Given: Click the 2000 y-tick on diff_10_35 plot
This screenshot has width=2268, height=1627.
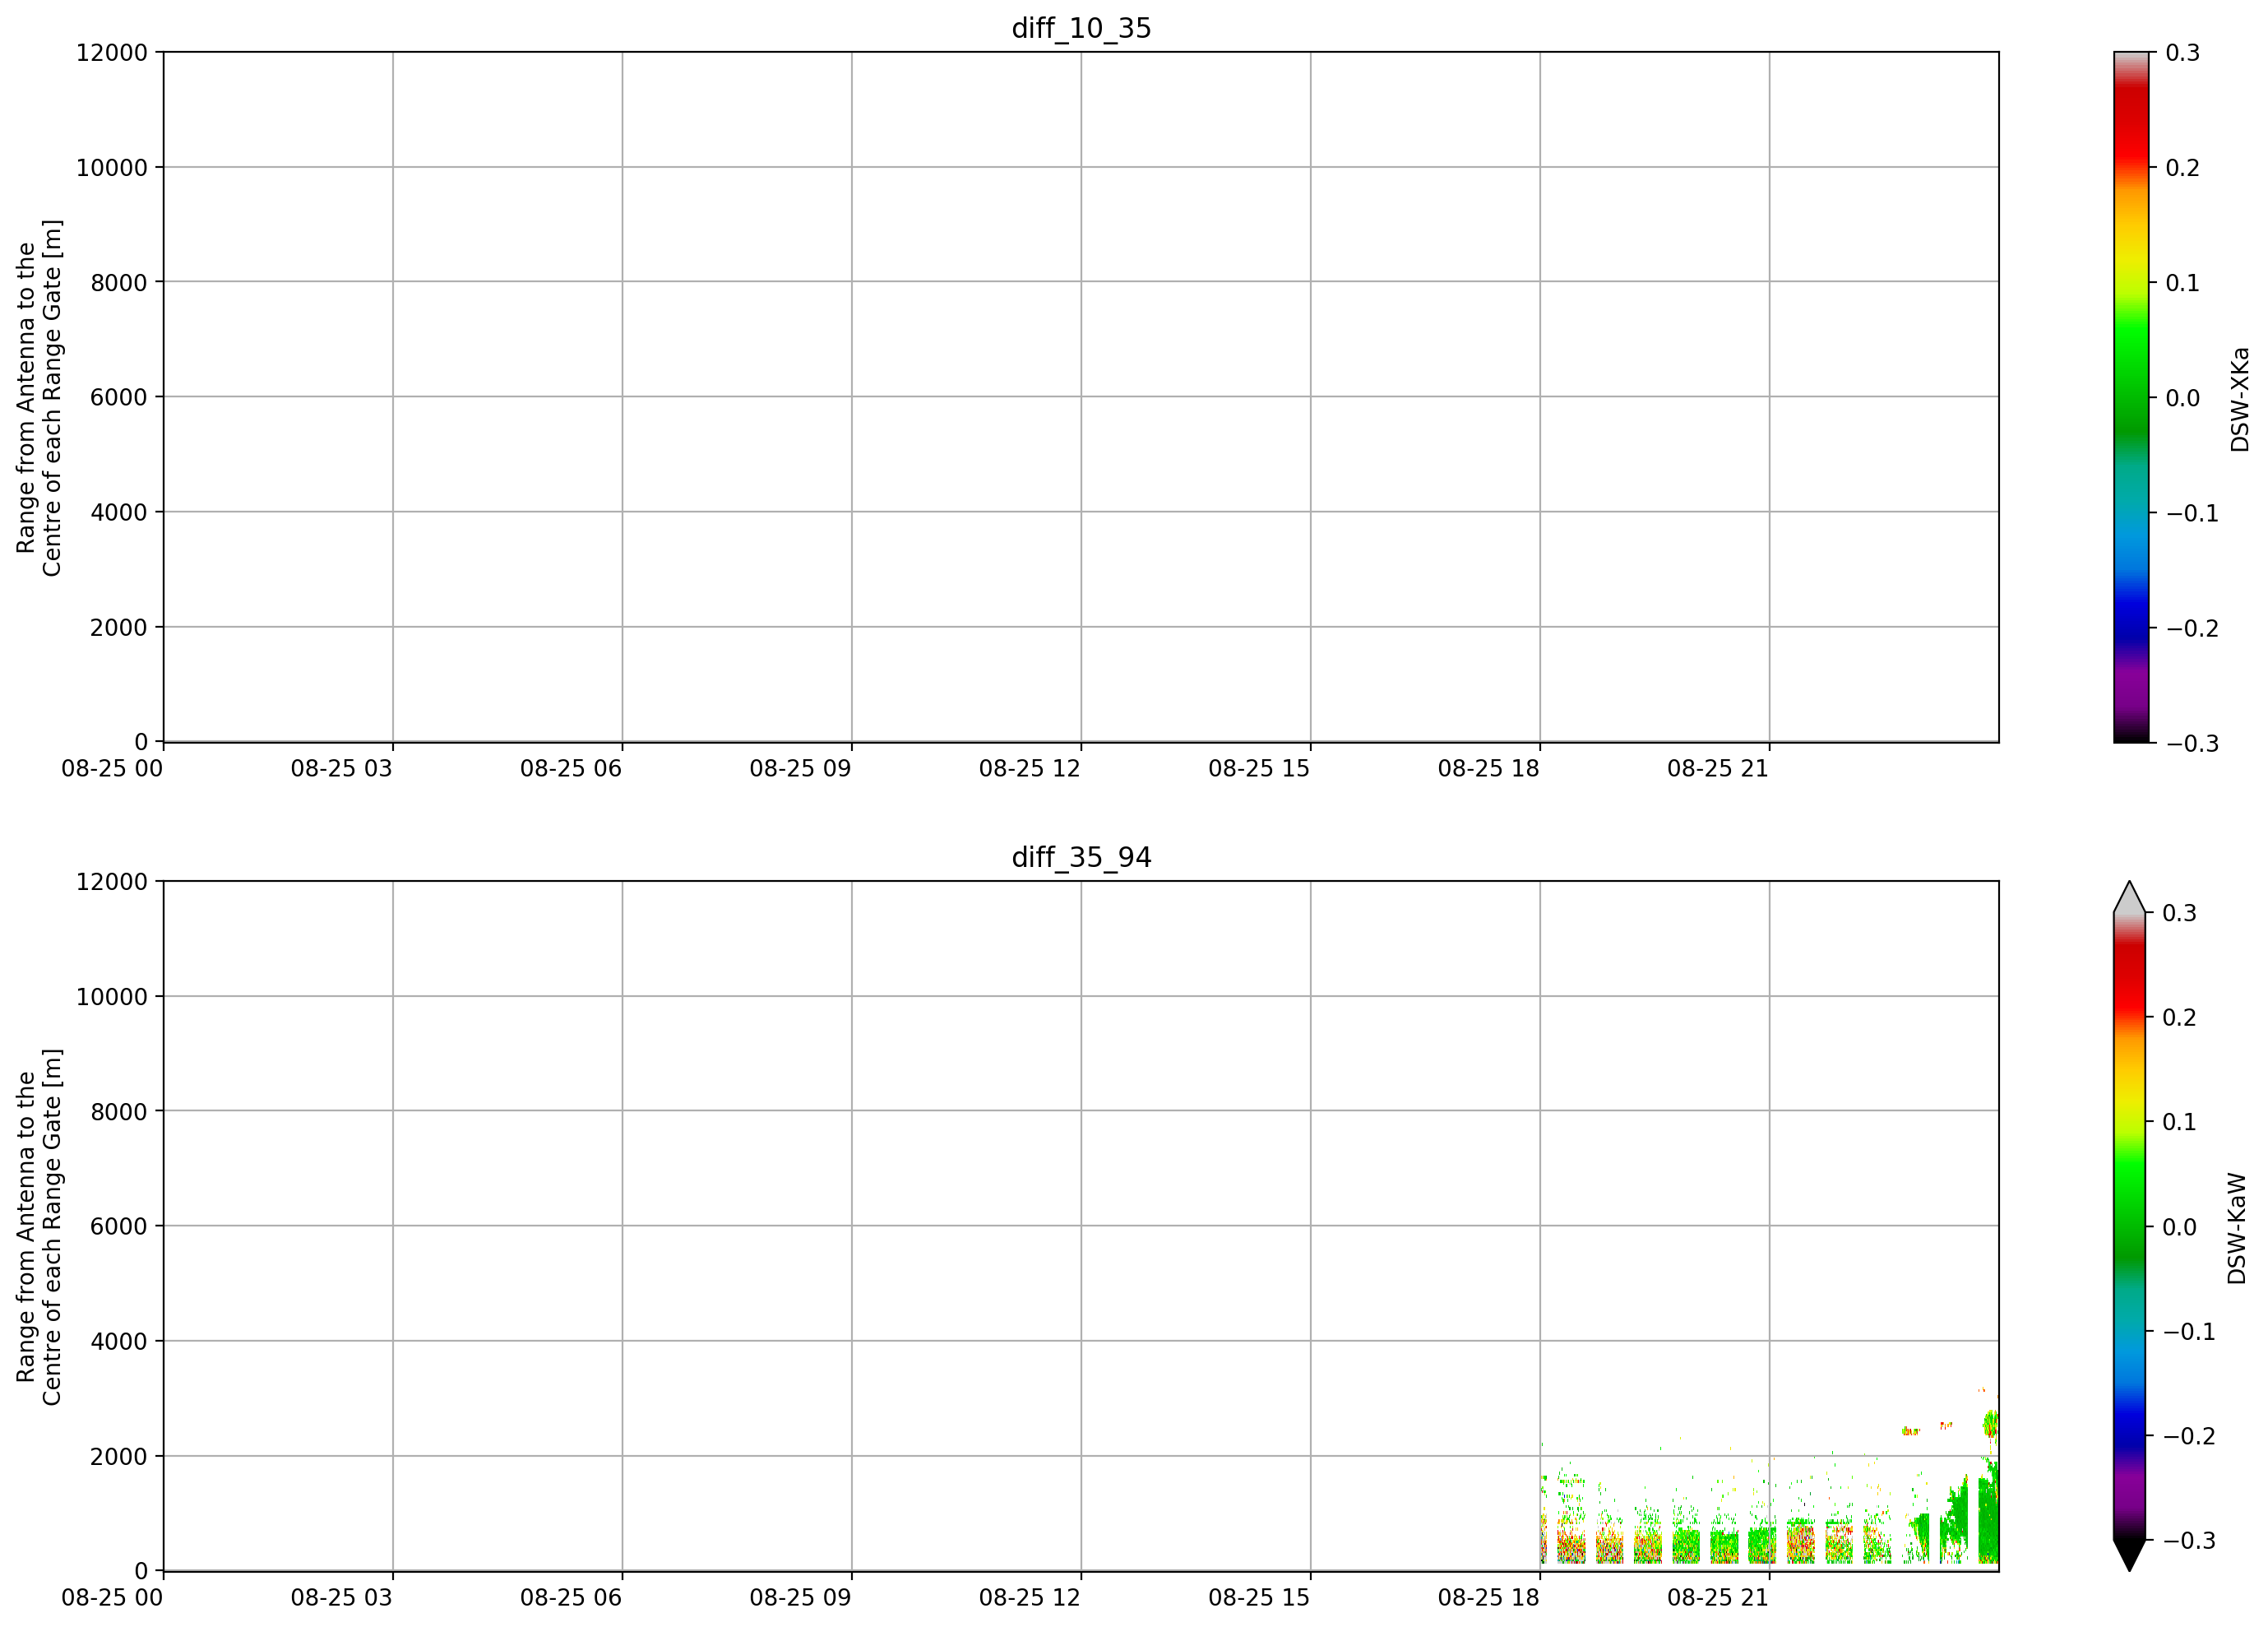Looking at the screenshot, I should (x=119, y=628).
